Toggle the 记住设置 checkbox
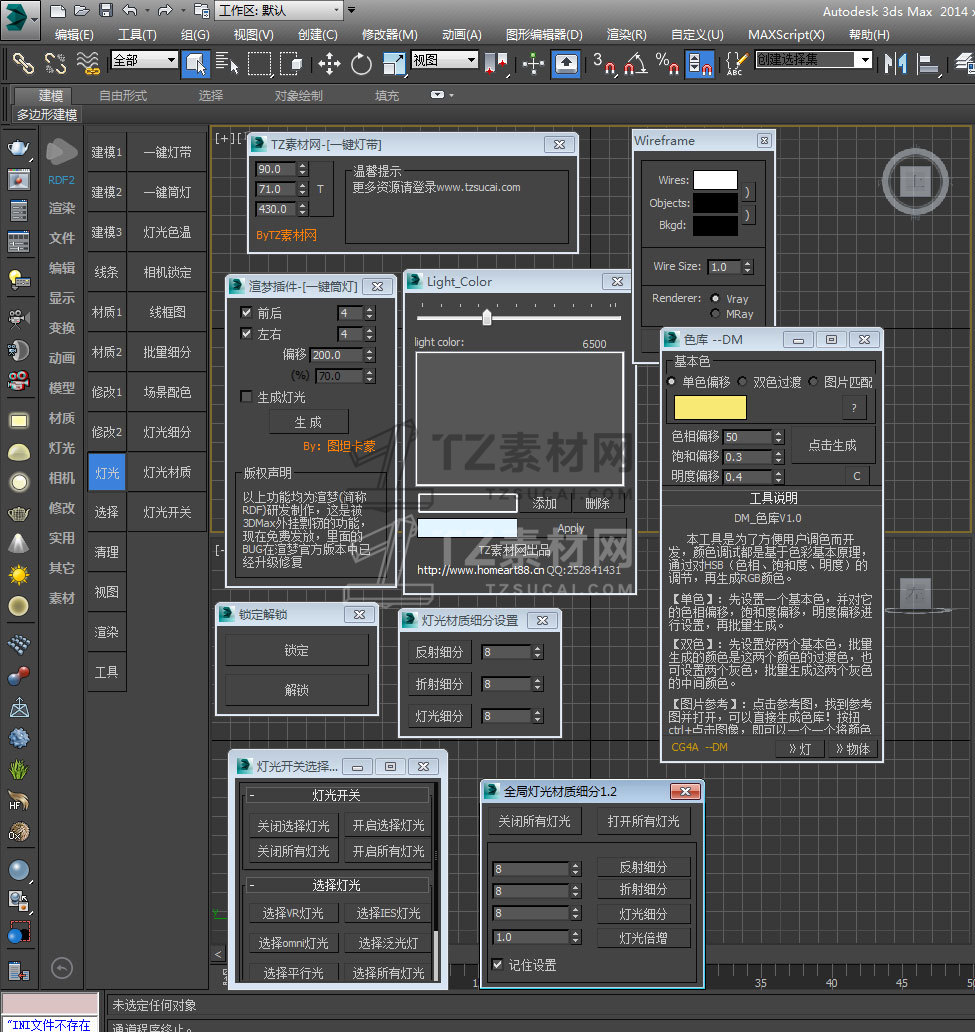The width and height of the screenshot is (975, 1032). 498,964
